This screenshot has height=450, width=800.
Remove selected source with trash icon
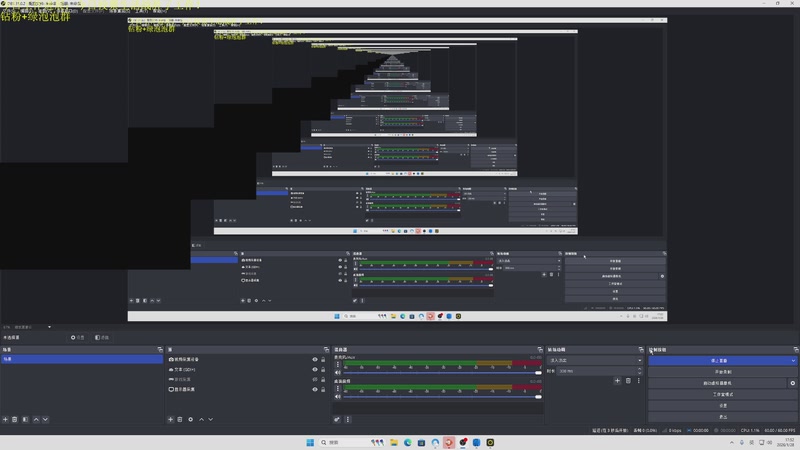(x=180, y=419)
